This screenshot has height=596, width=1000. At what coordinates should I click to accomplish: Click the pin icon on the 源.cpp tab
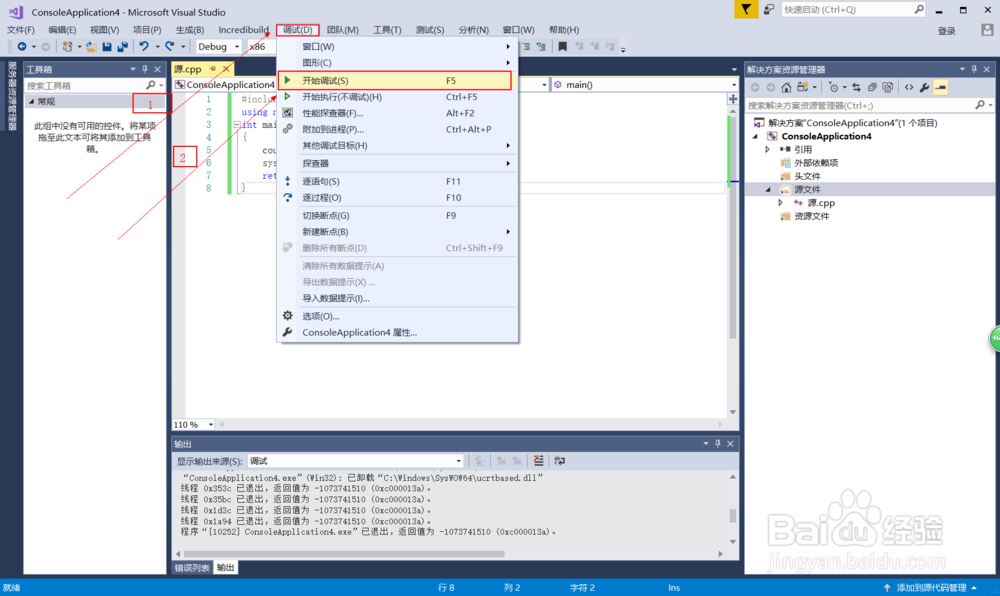(x=212, y=69)
